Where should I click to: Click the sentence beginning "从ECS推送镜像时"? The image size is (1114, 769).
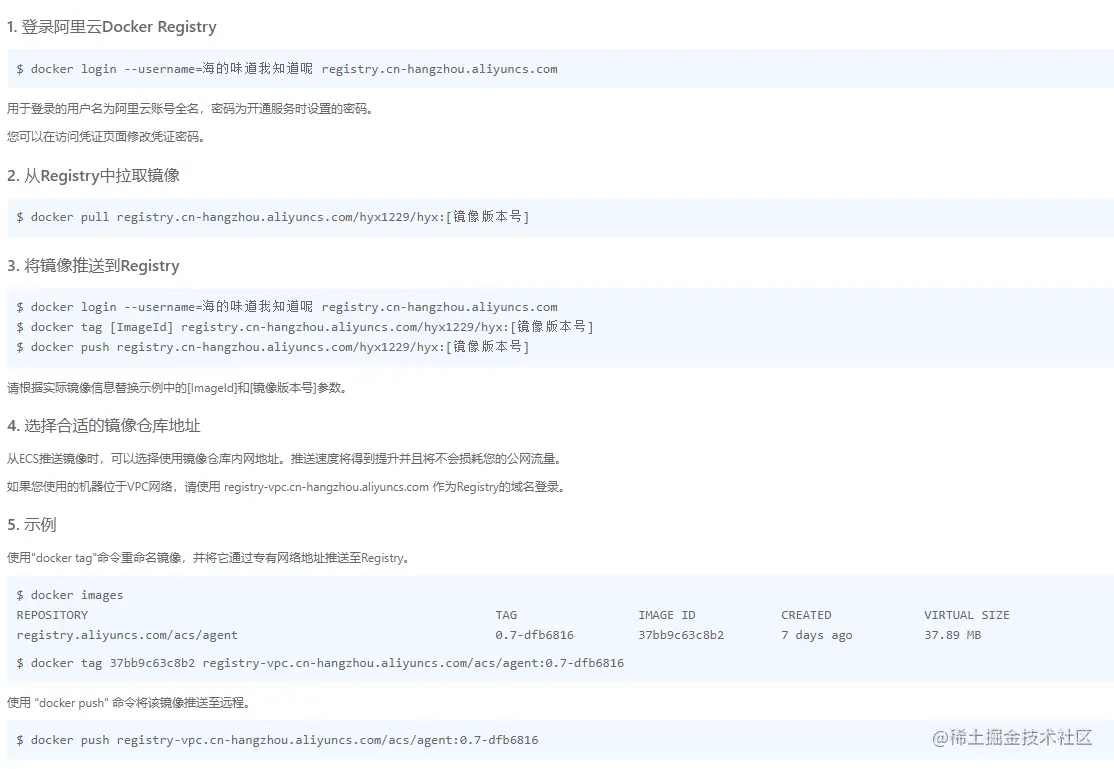tap(286, 459)
